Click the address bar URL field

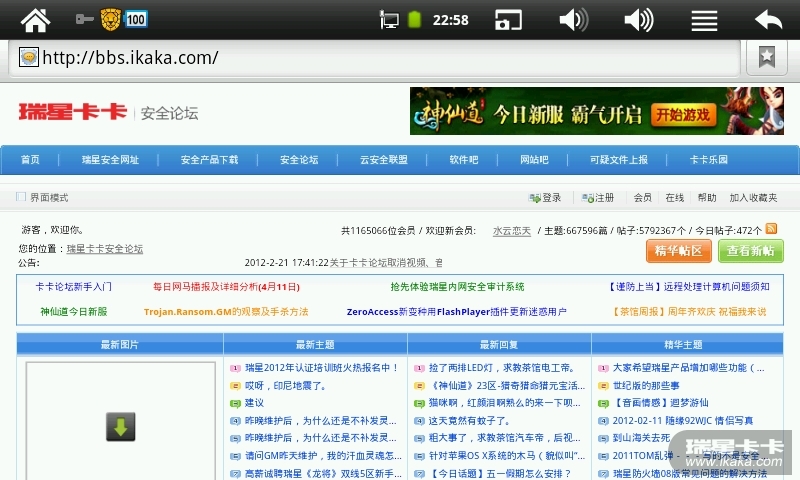point(374,58)
